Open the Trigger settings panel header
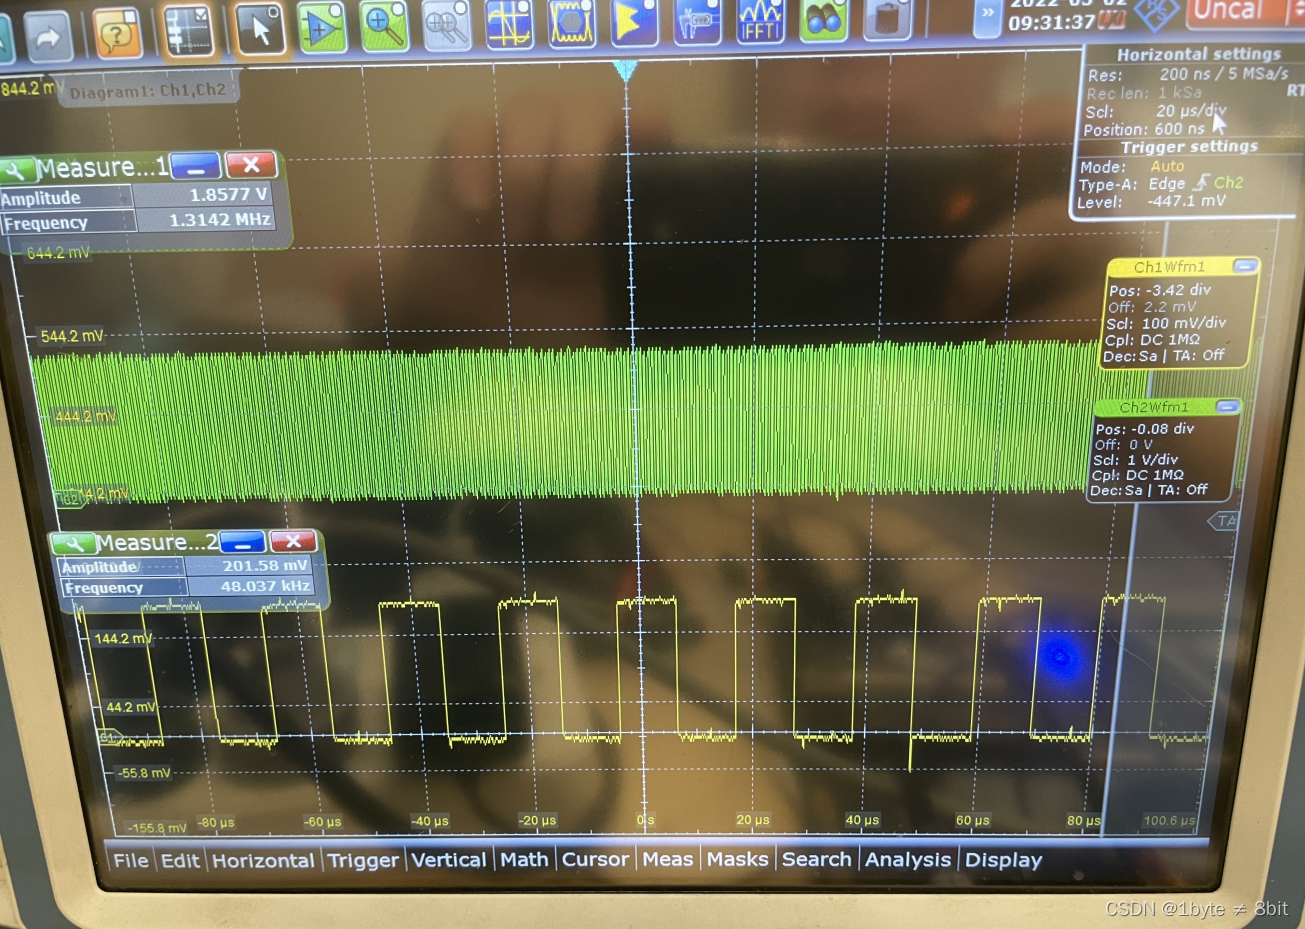The image size is (1305, 929). click(x=1189, y=146)
